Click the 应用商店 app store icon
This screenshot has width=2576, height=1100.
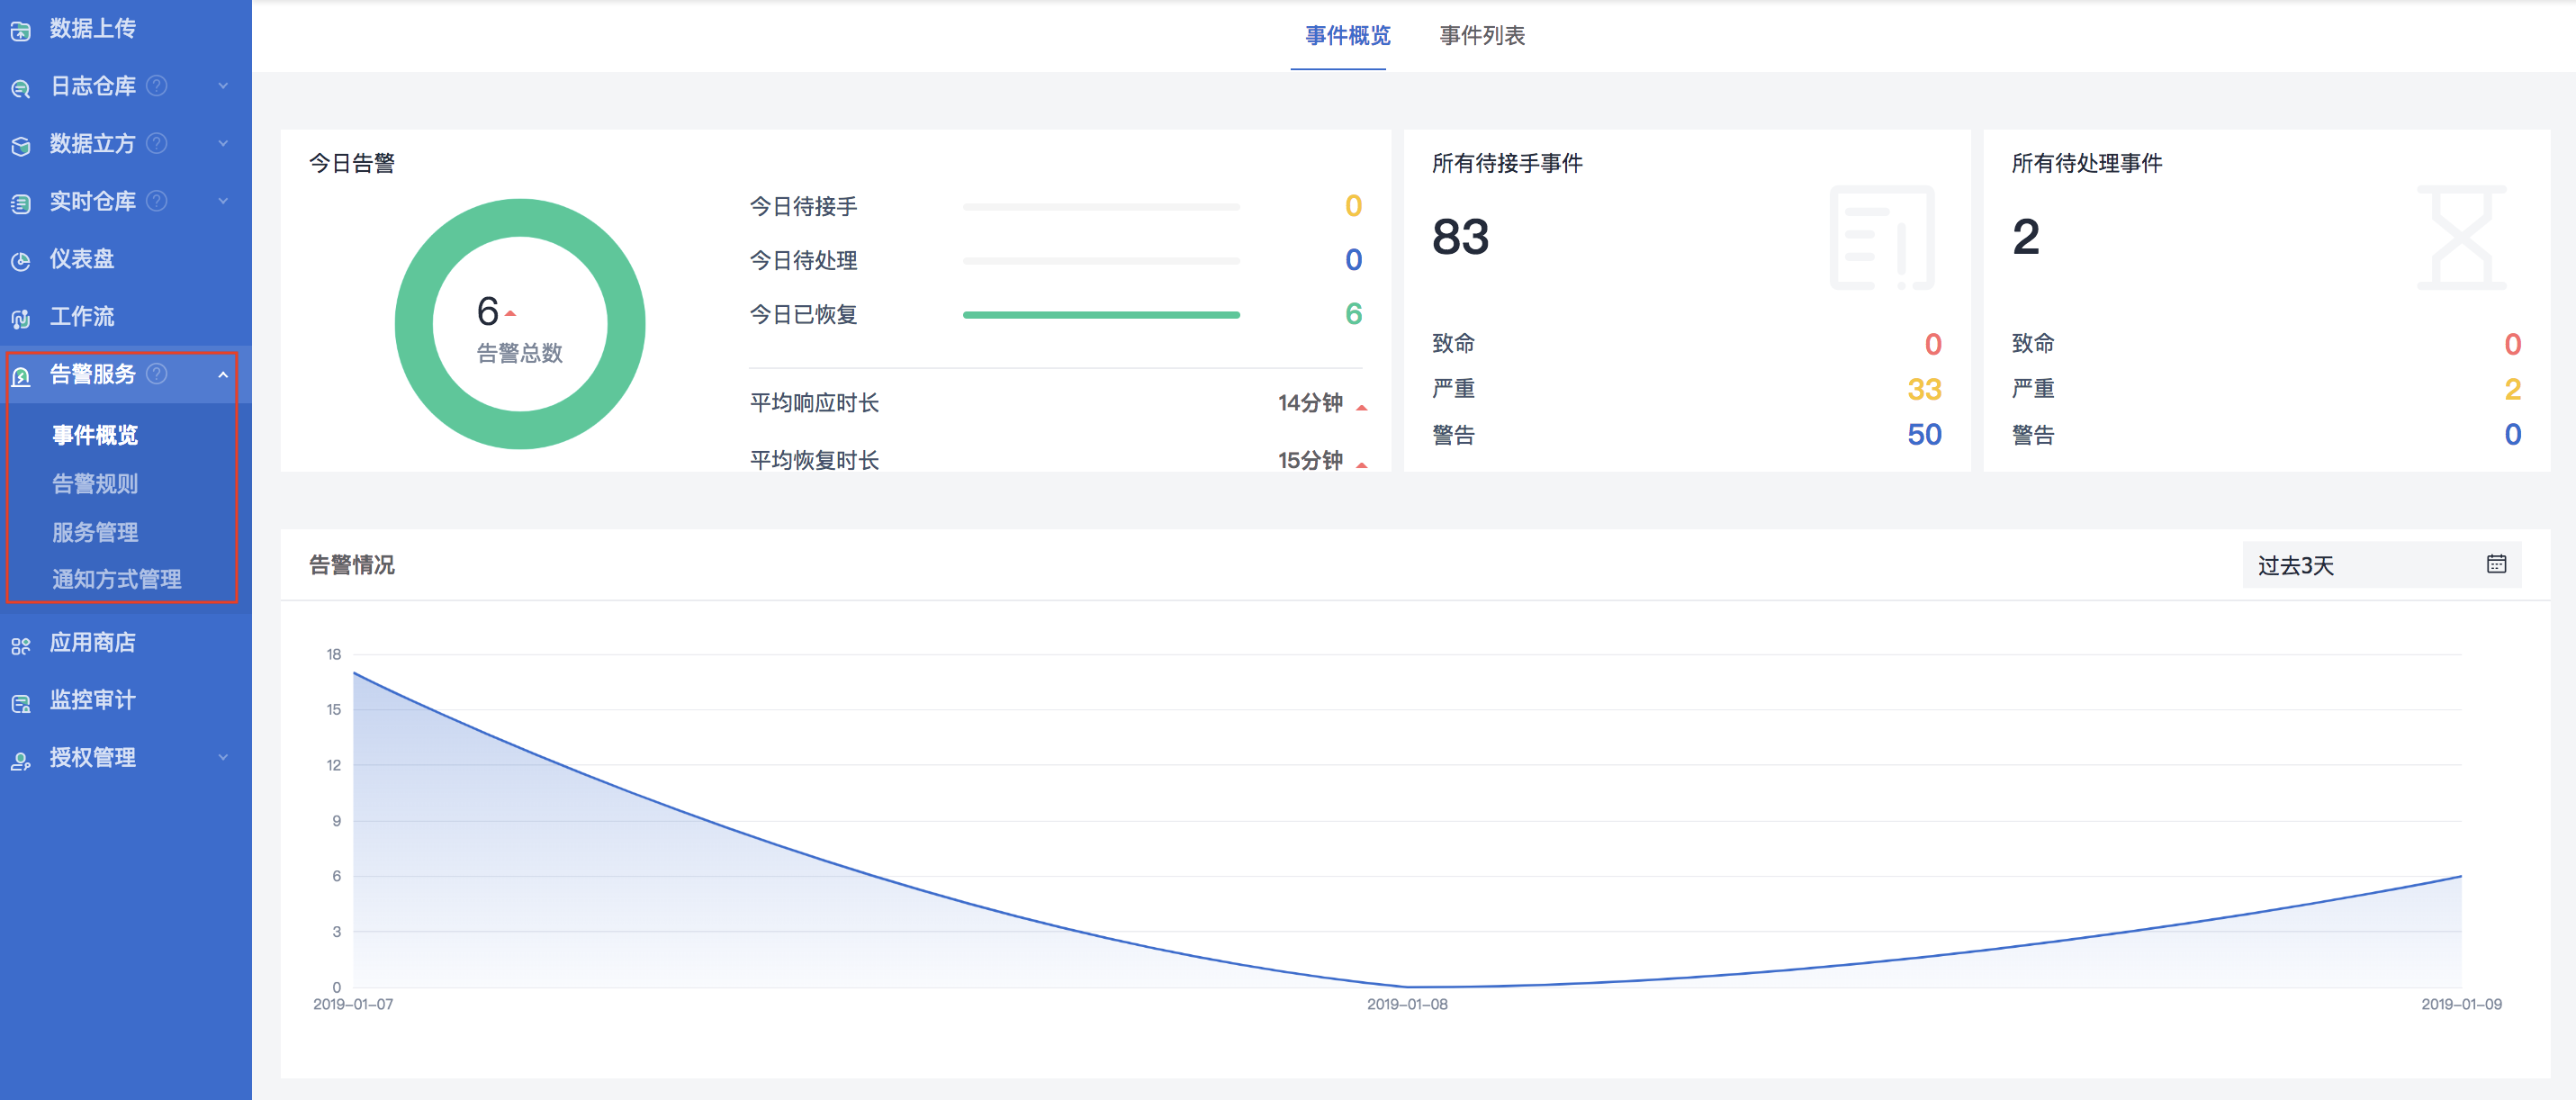(x=21, y=645)
